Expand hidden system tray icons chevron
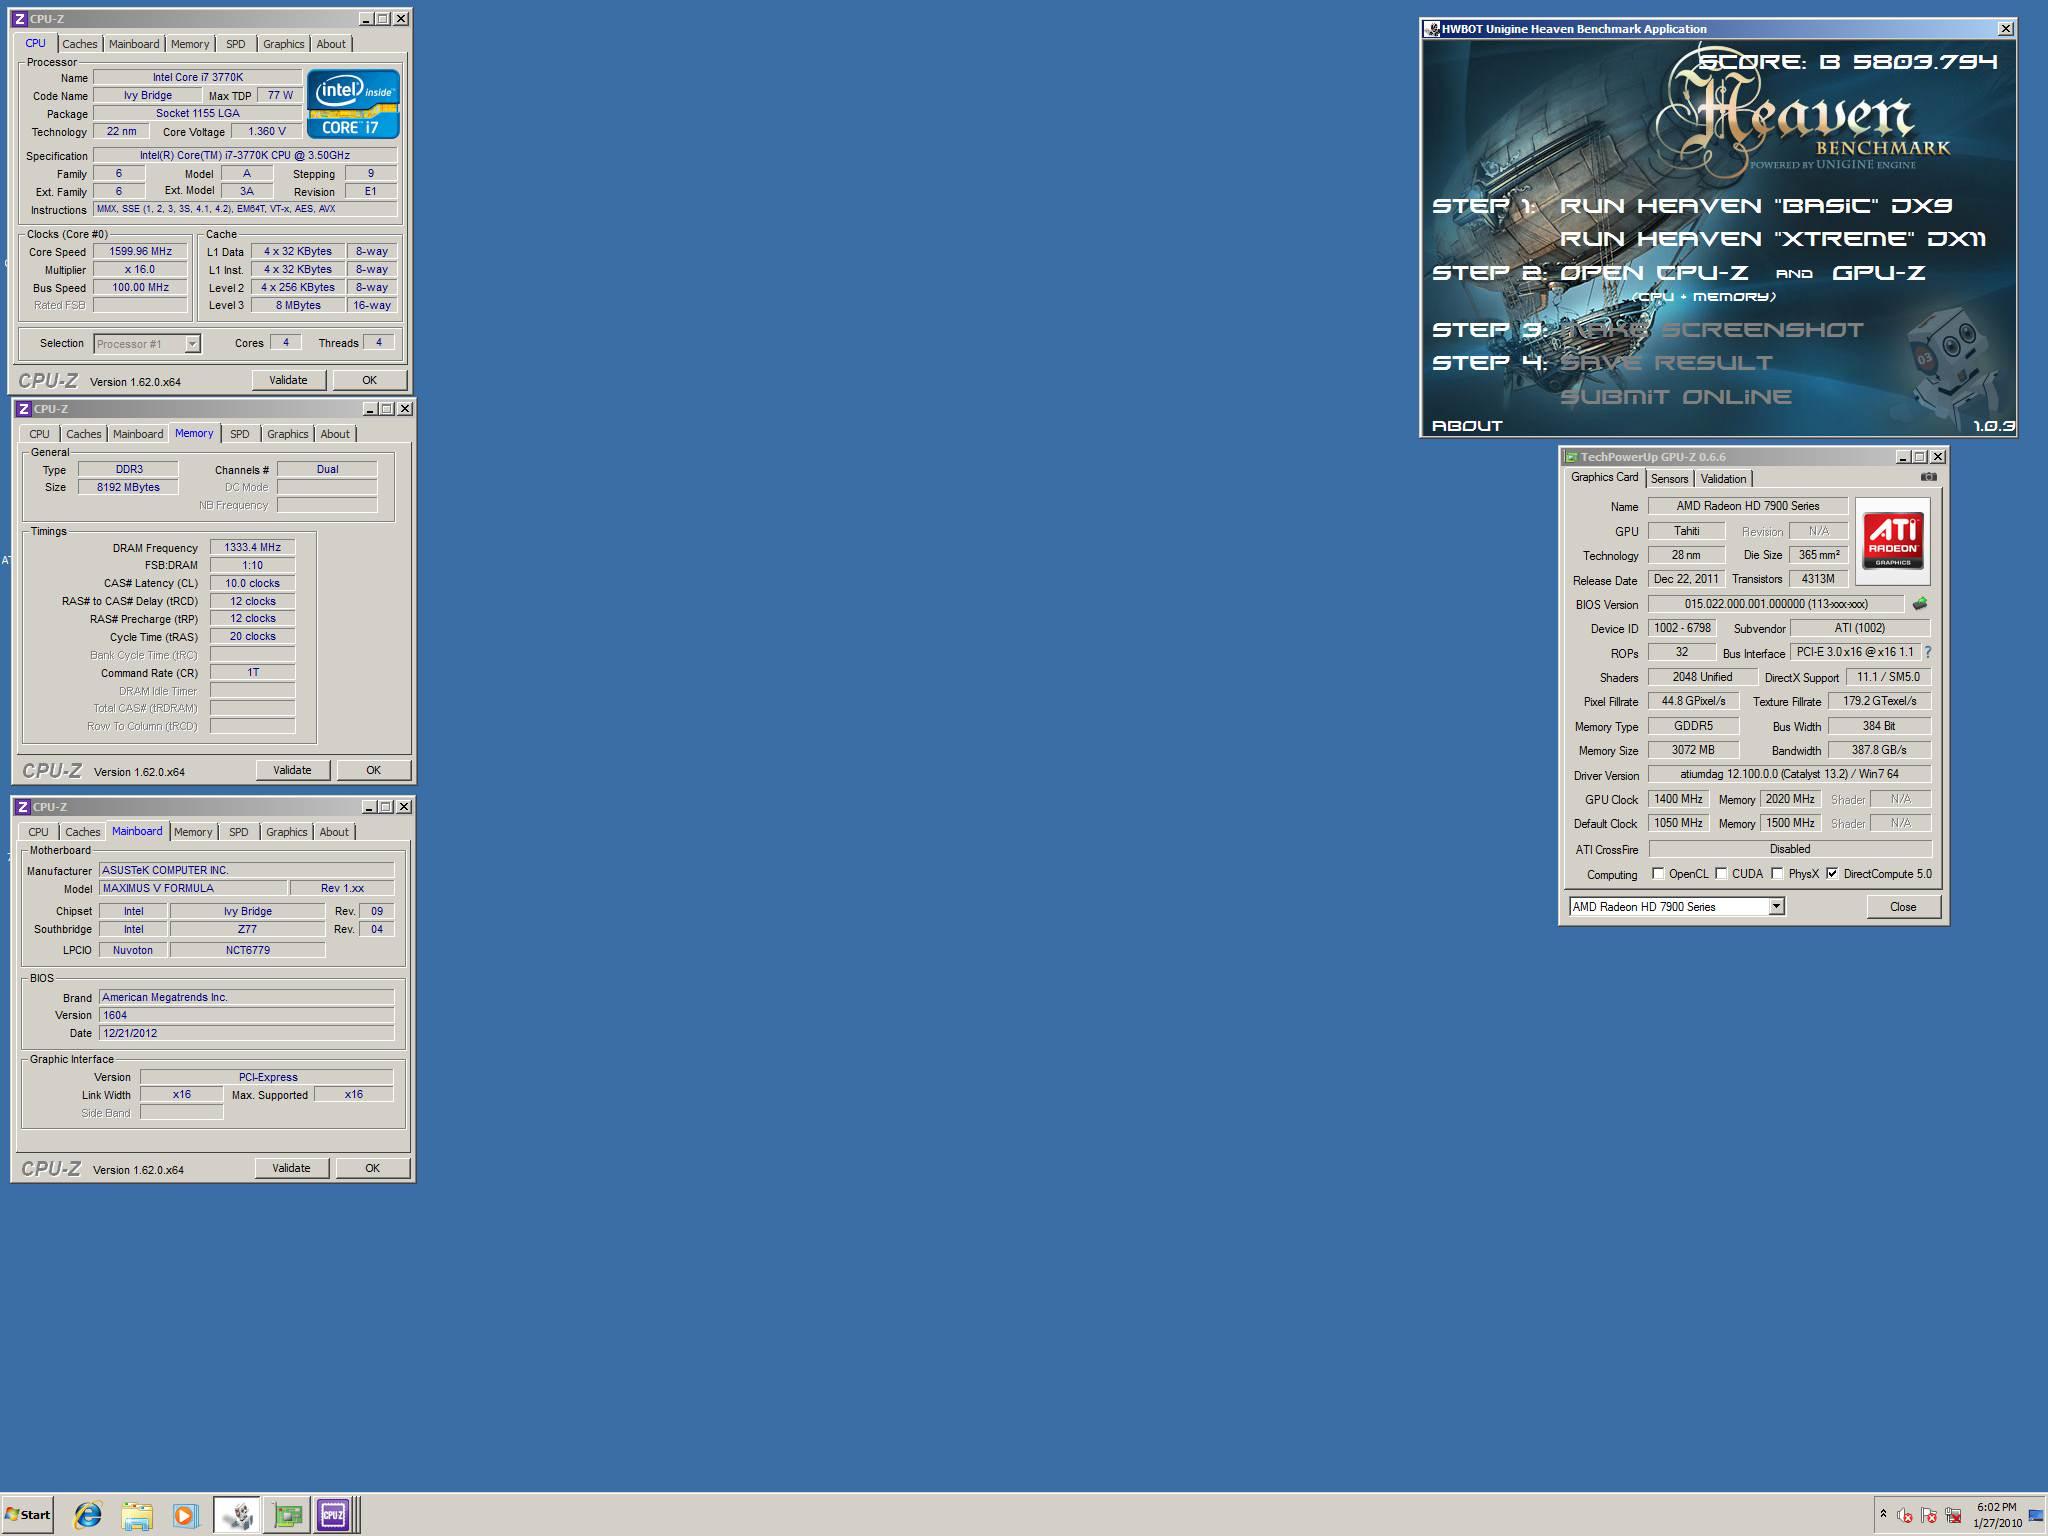2048x1536 pixels. point(1883,1514)
